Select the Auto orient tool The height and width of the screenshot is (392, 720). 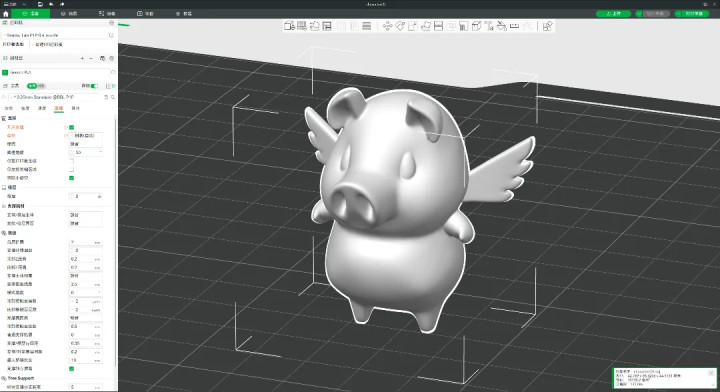(x=315, y=26)
